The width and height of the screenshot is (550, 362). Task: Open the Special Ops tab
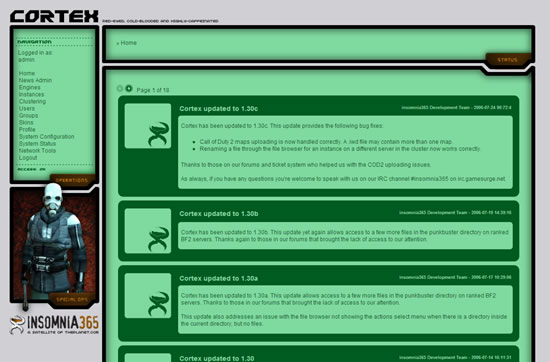[x=72, y=300]
